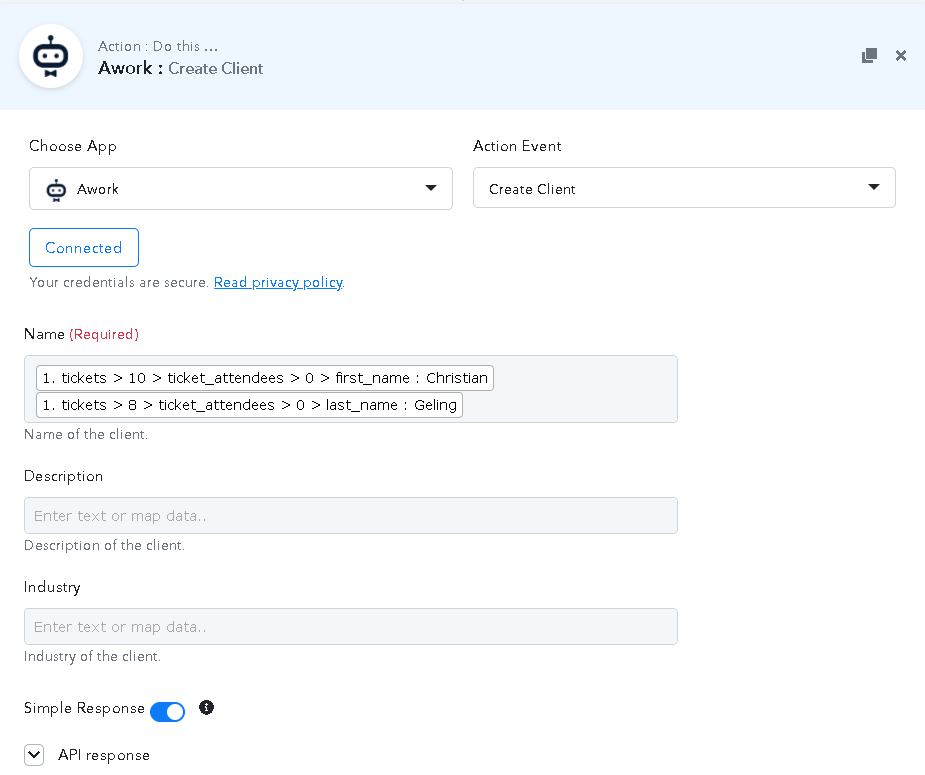Image resolution: width=925 pixels, height=775 pixels.
Task: Click the duplicate action icon in header
Action: click(x=869, y=56)
